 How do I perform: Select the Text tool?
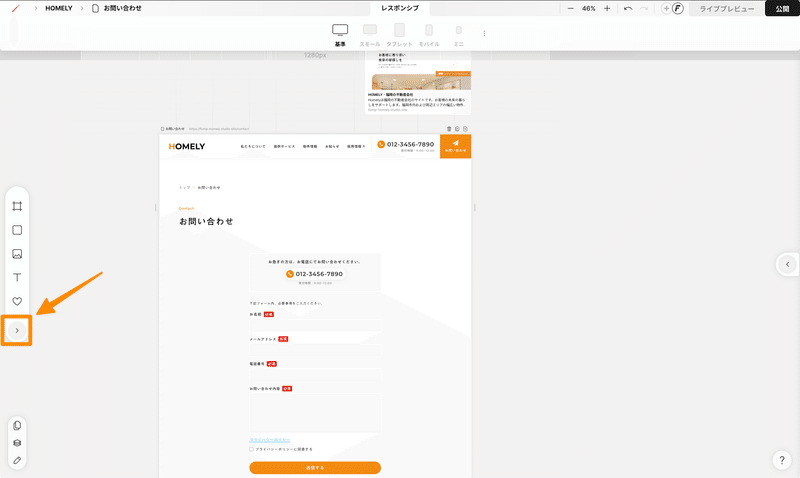point(17,278)
